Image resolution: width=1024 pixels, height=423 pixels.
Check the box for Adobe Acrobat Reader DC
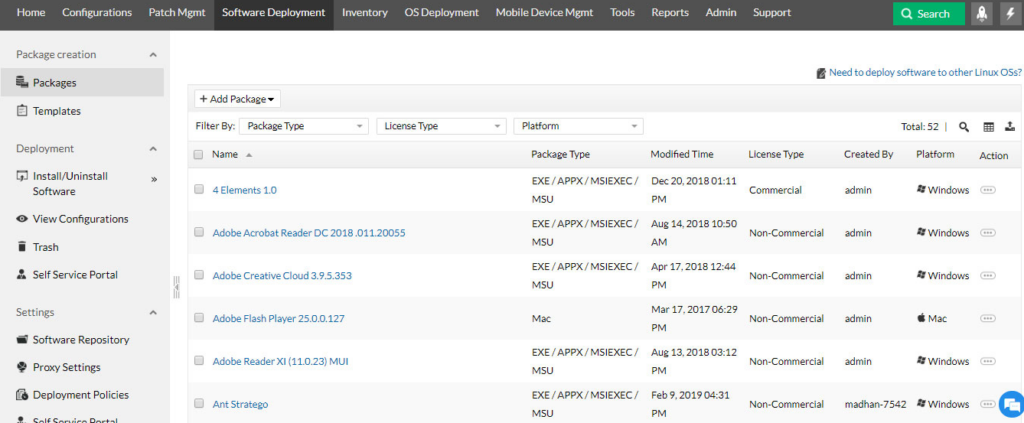click(x=199, y=232)
